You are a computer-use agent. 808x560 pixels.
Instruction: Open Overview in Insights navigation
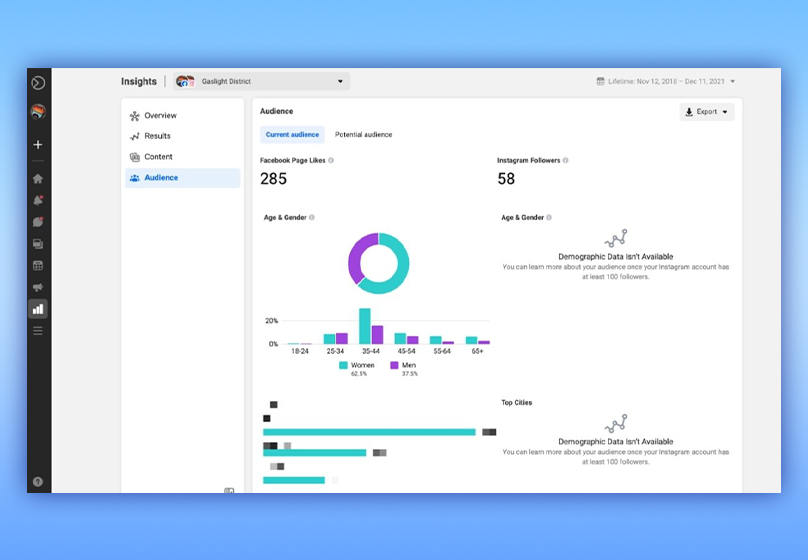(x=160, y=116)
